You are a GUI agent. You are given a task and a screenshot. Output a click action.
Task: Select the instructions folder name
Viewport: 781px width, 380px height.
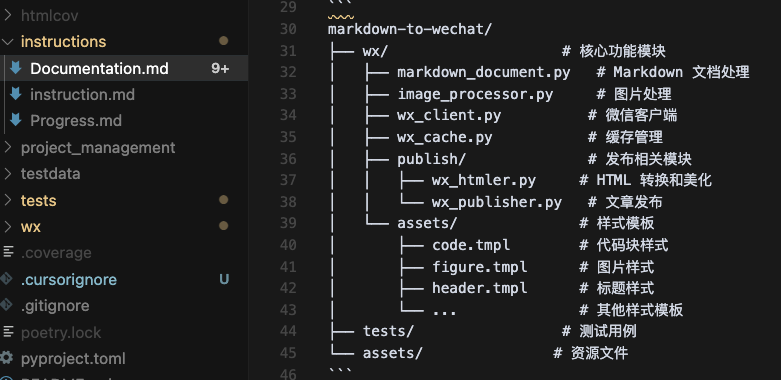coord(63,42)
